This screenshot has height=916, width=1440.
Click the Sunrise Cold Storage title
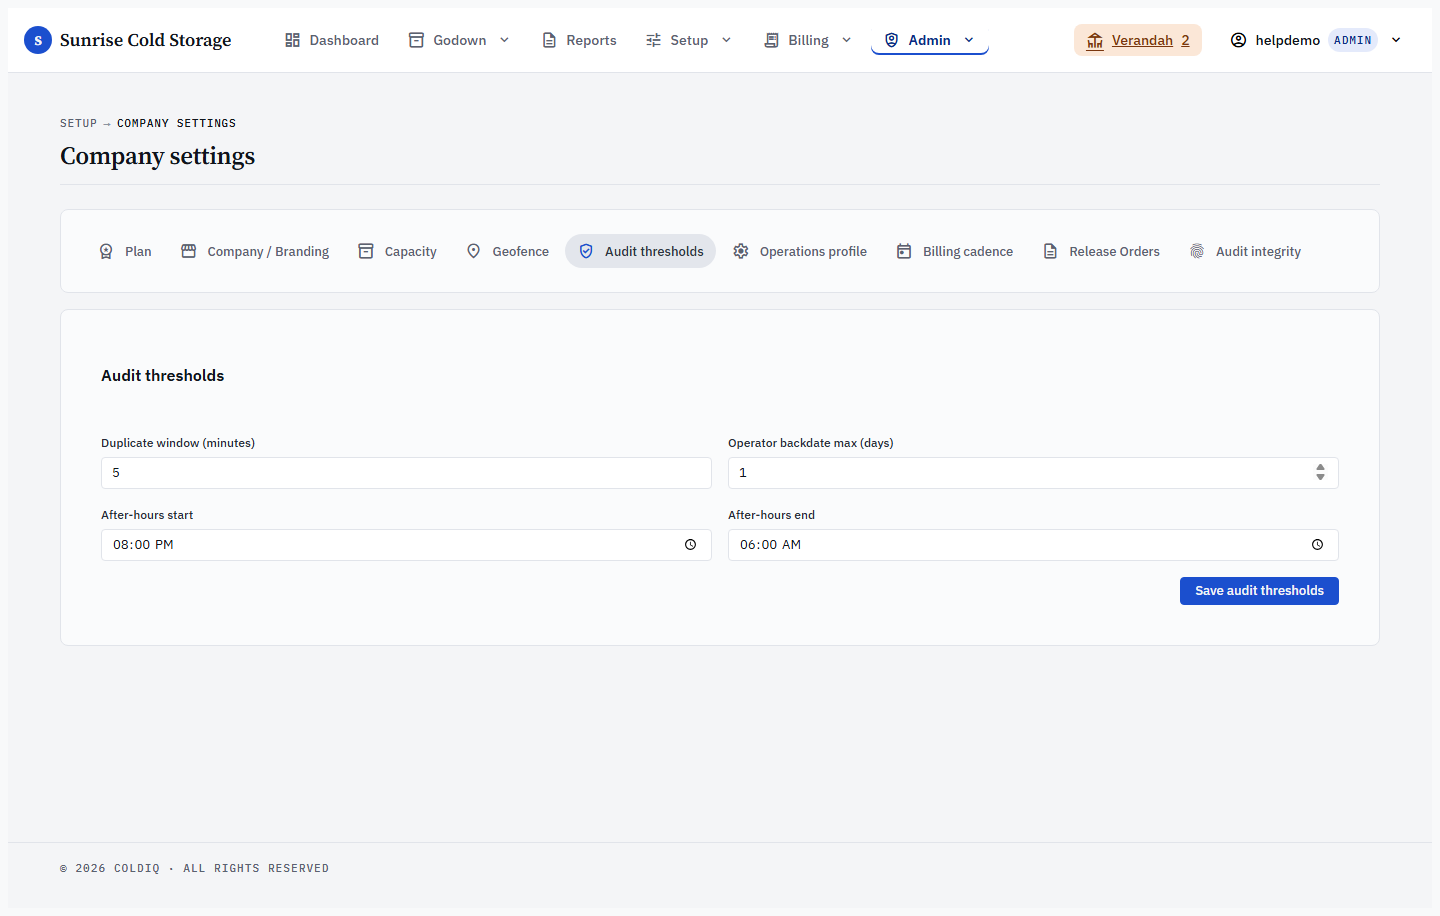(x=145, y=40)
